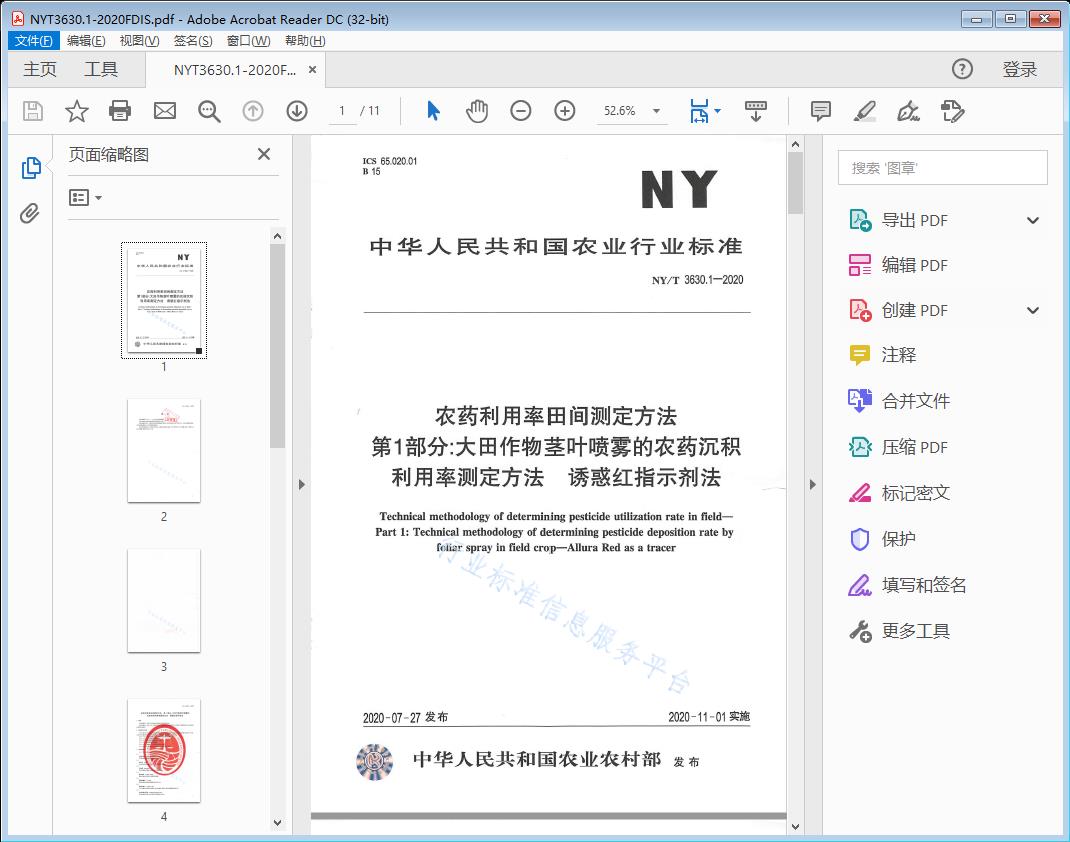Go to next page with down arrow
The width and height of the screenshot is (1070, 842).
pyautogui.click(x=297, y=111)
